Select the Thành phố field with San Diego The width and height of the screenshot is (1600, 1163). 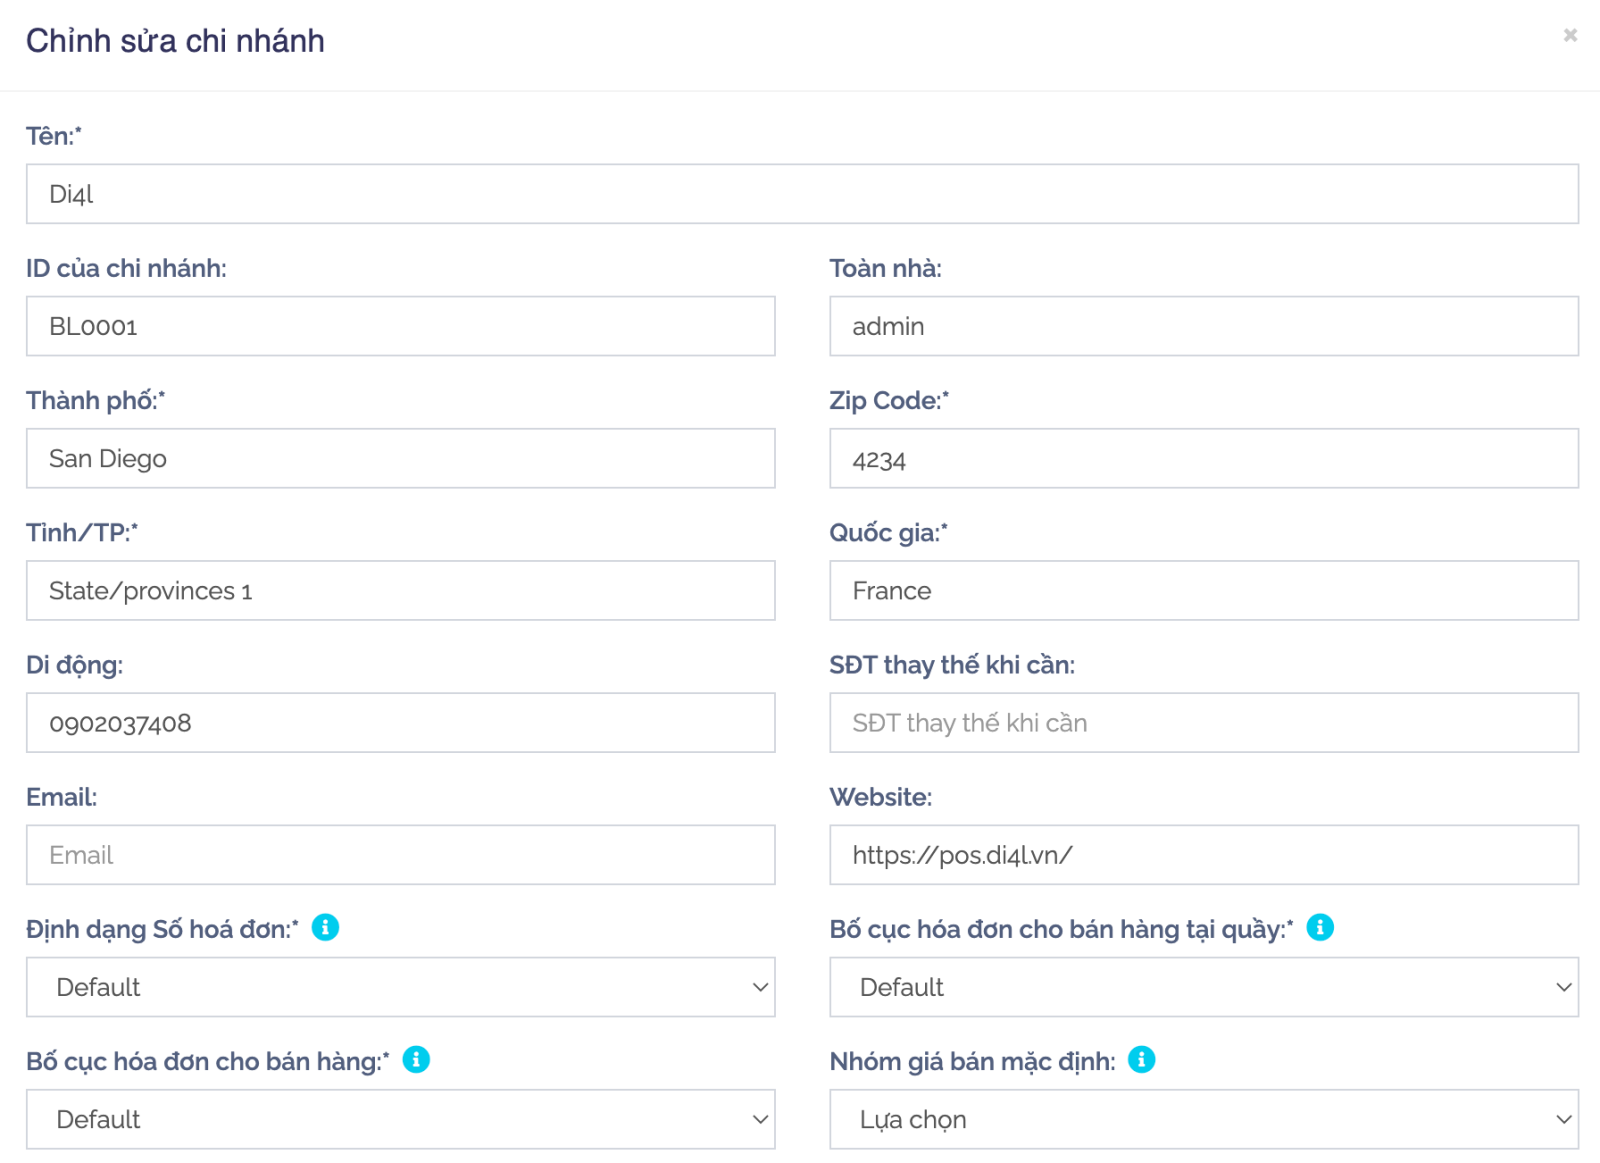point(400,459)
